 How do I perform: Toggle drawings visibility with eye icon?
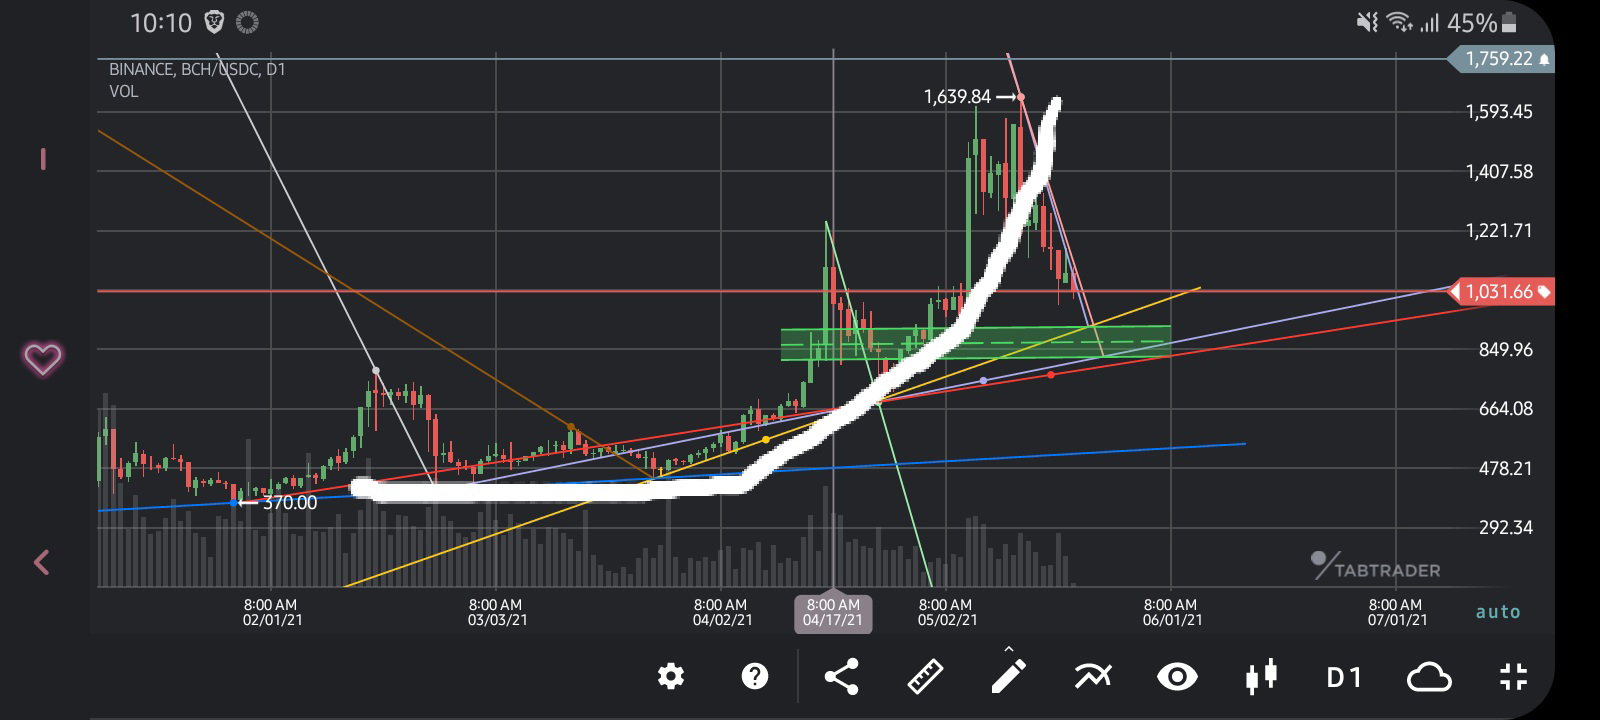tap(1177, 677)
